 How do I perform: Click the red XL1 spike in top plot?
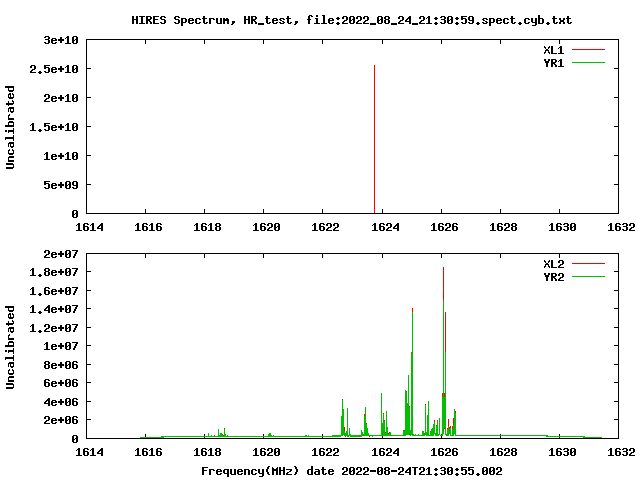pos(374,139)
